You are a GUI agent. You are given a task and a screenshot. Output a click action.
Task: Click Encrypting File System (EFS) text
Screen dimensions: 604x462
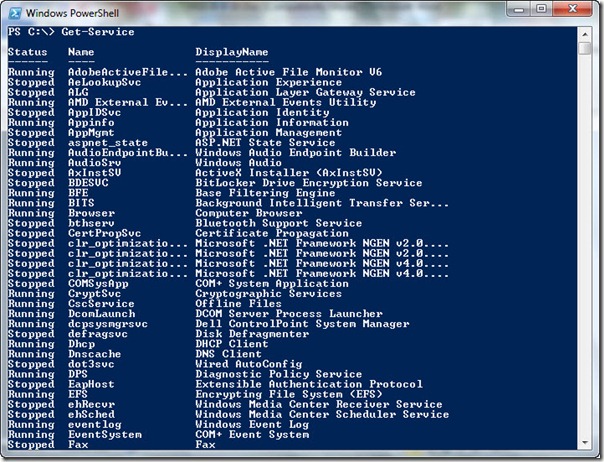coord(289,394)
